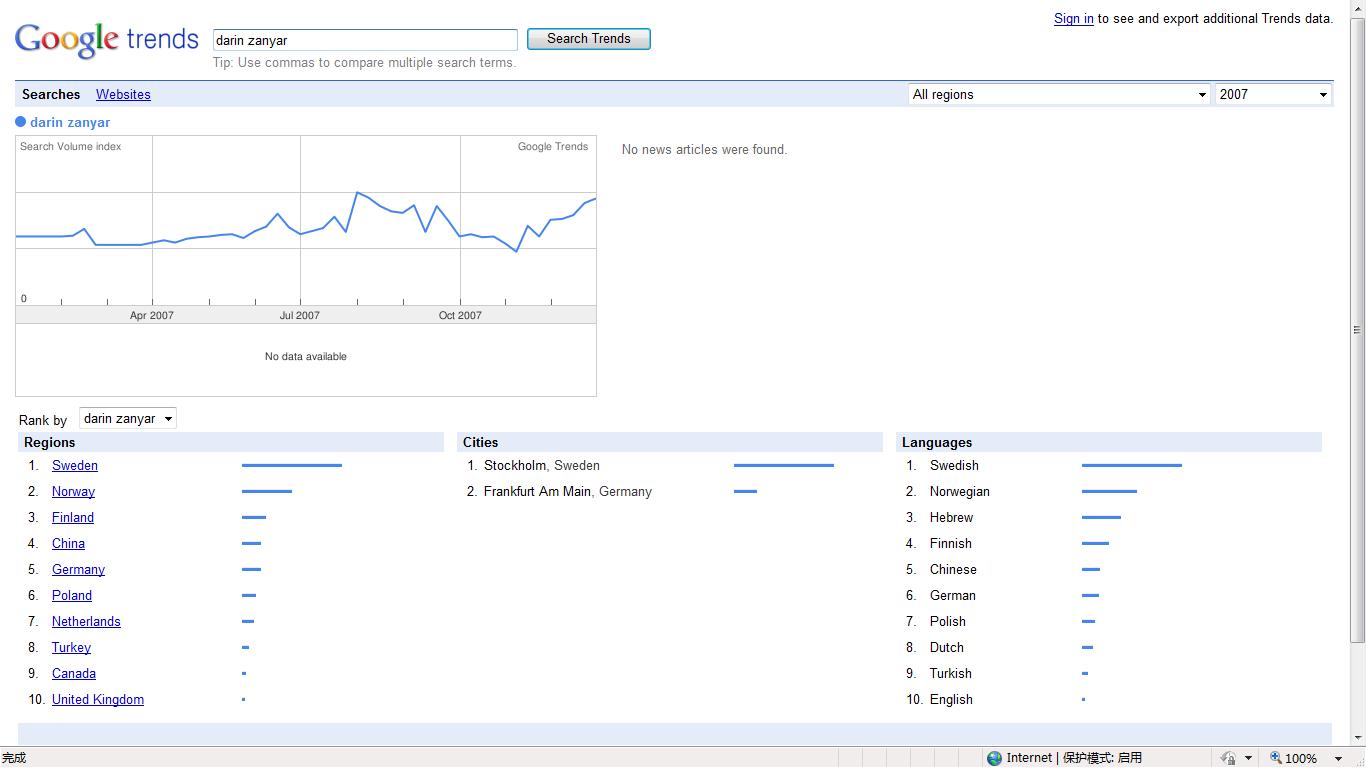Click the scrollbar down arrow
The image size is (1366, 768).
(1357, 738)
